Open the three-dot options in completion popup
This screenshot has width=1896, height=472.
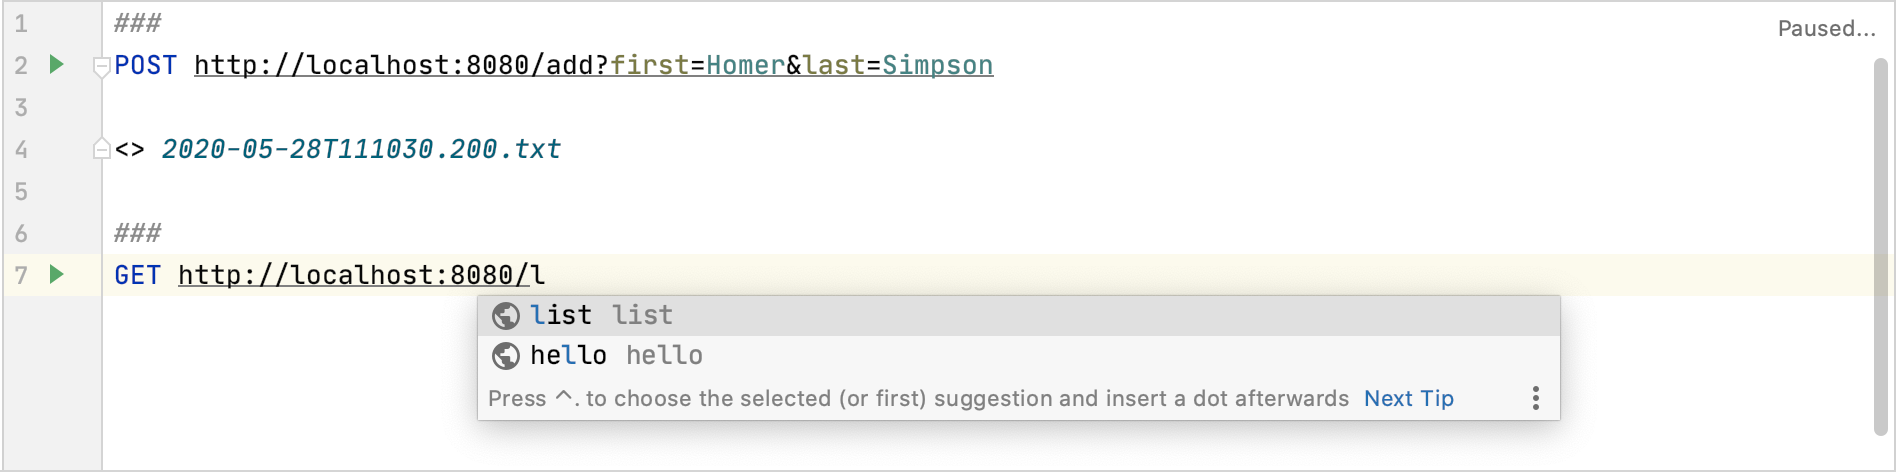[x=1535, y=399]
